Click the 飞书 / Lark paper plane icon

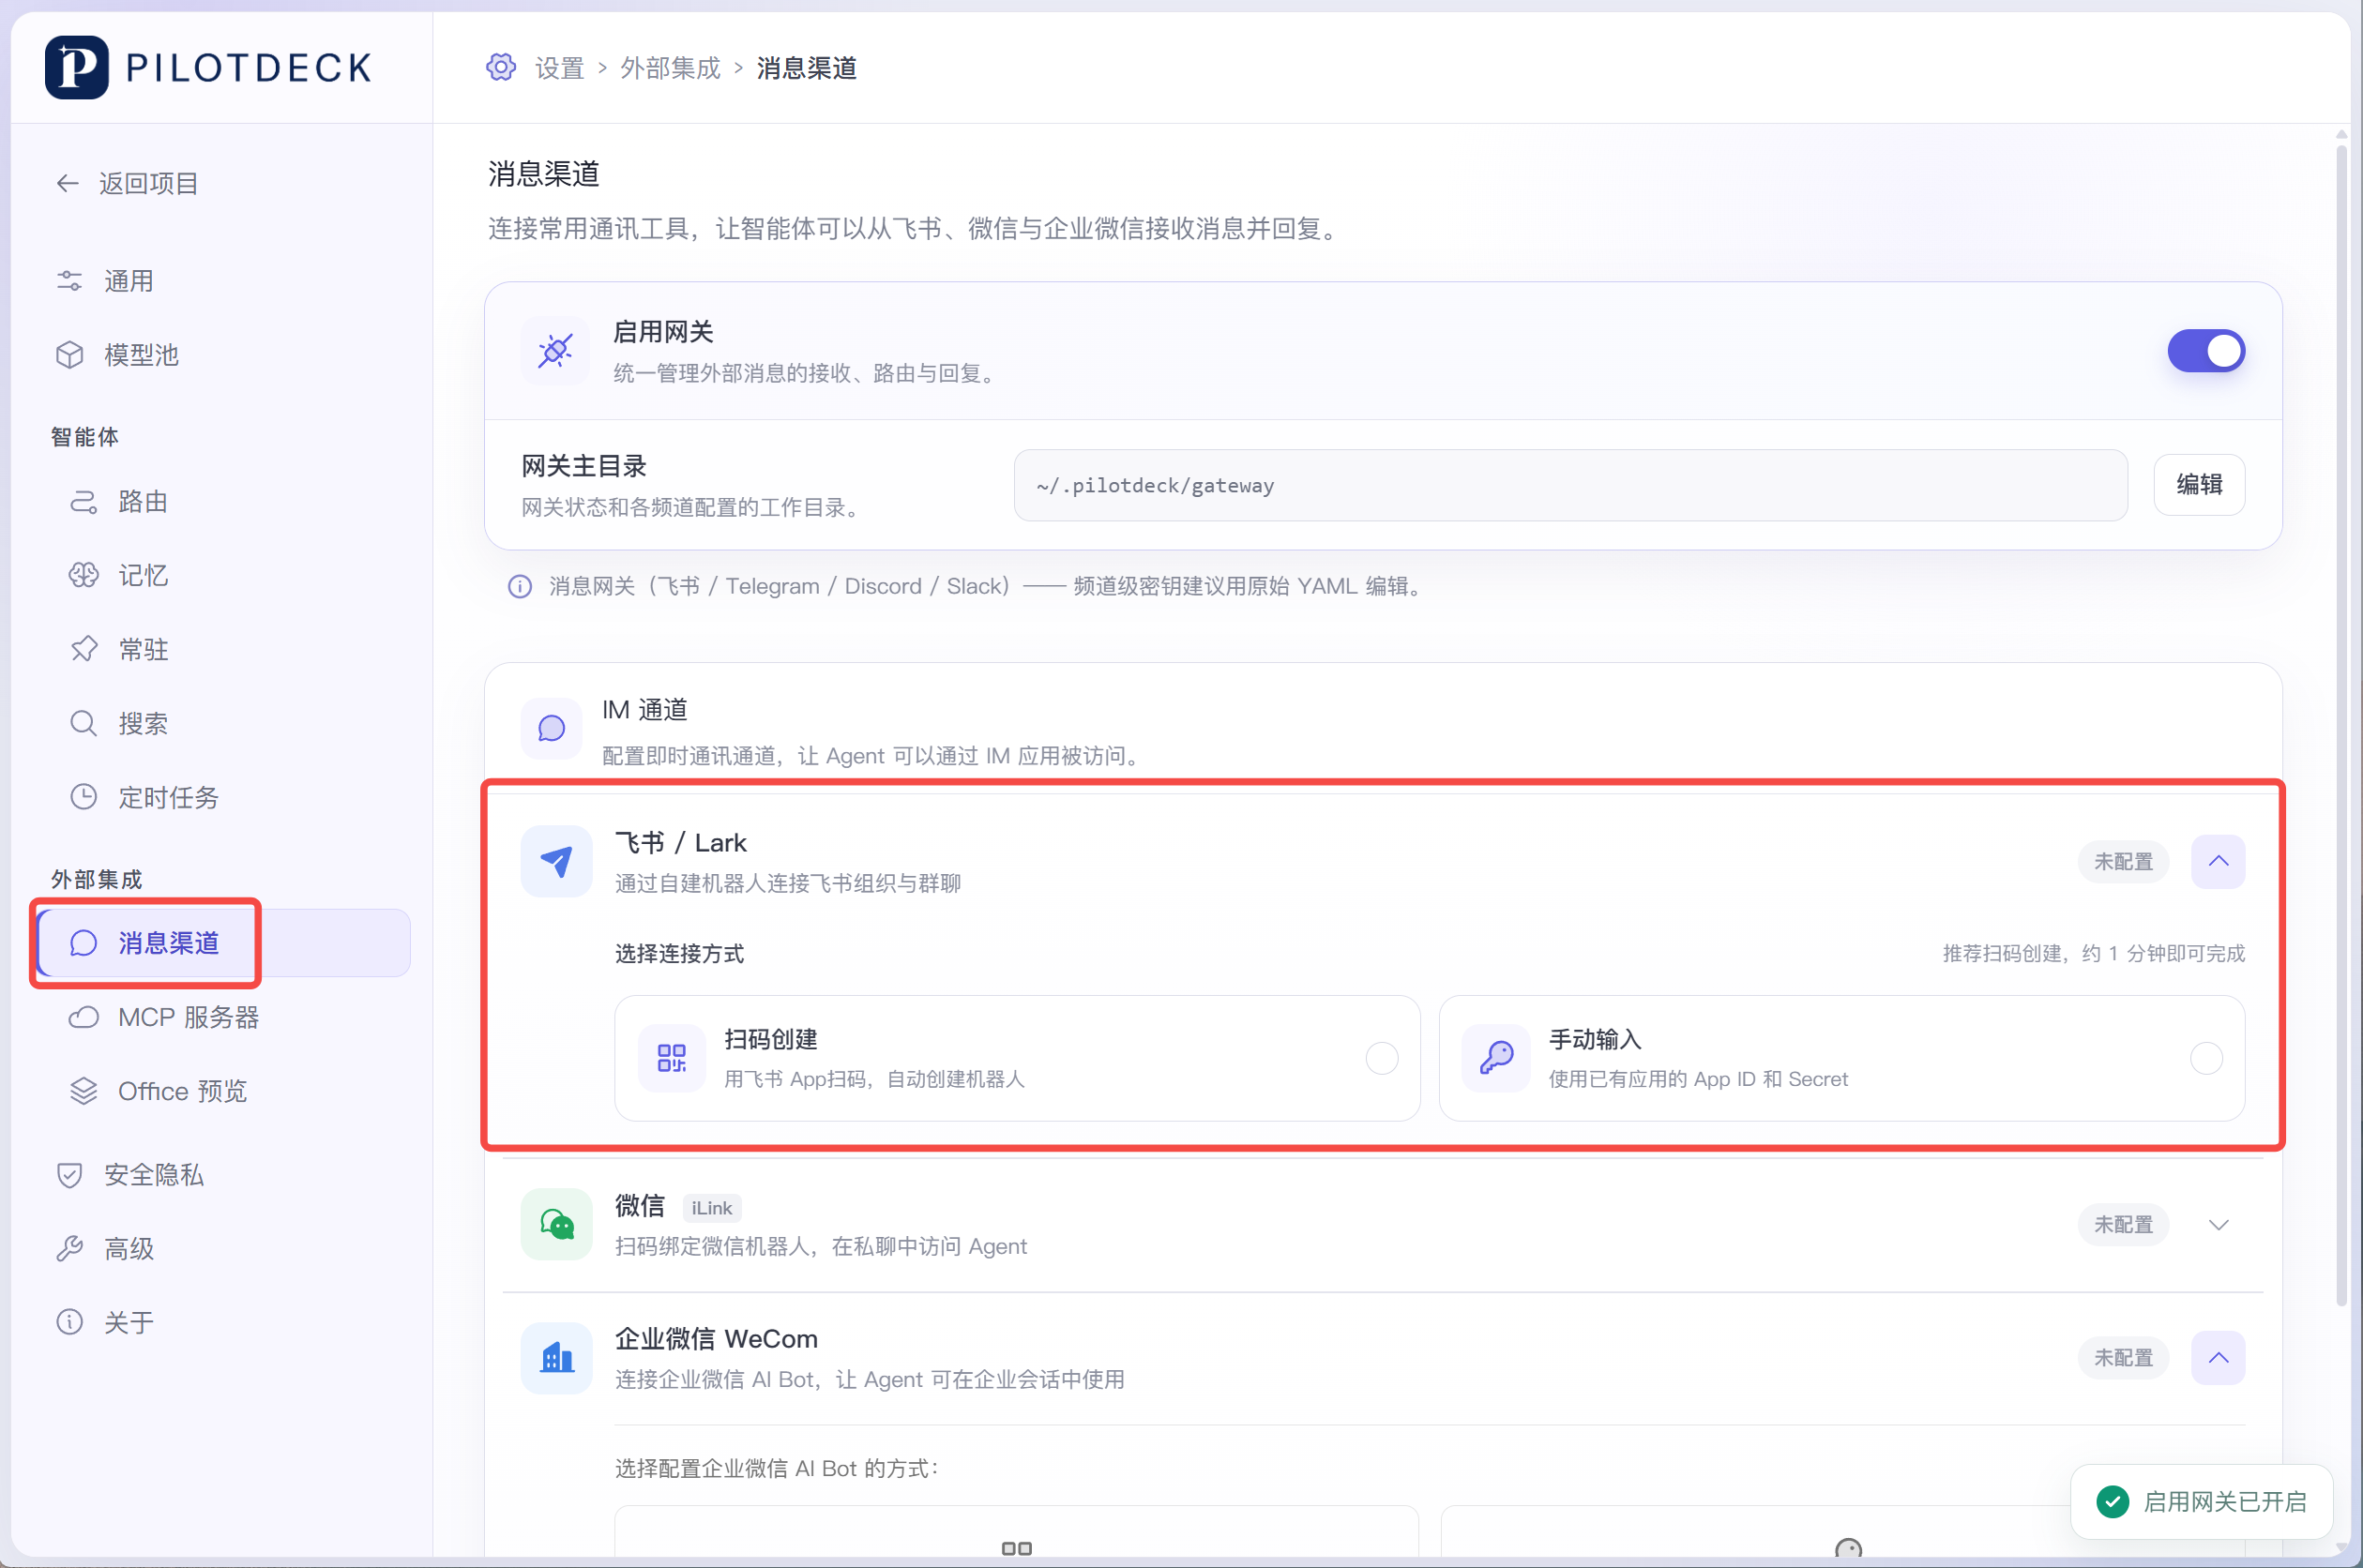[556, 861]
